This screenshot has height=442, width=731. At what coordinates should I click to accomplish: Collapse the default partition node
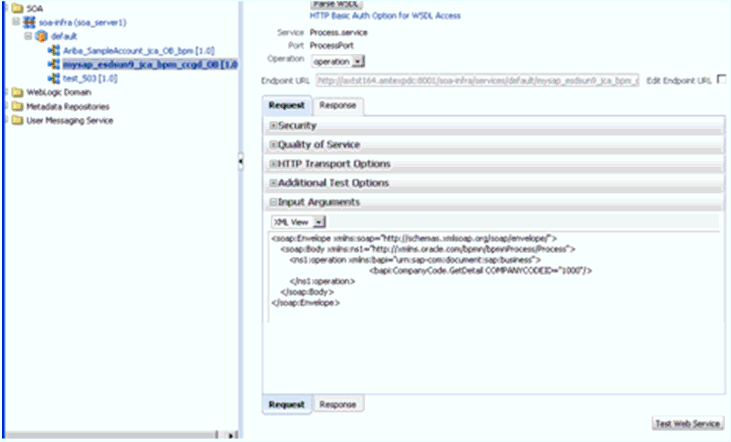[x=28, y=35]
